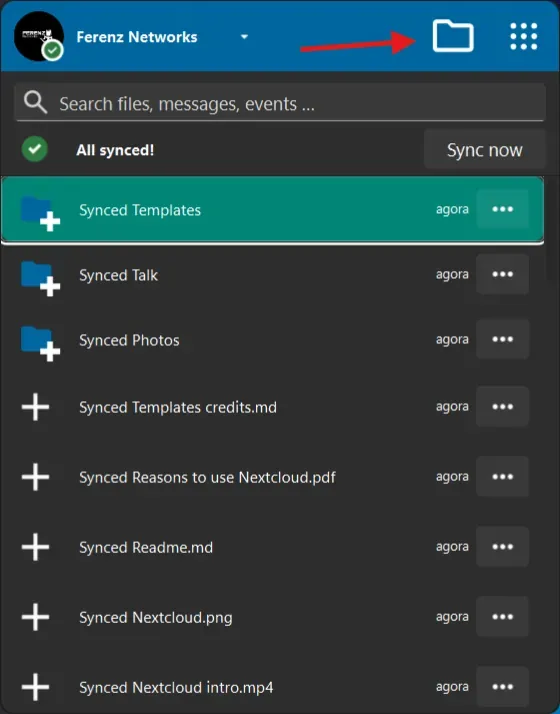Click the agora timestamp on Synced Templates row
560x714 pixels.
(452, 210)
